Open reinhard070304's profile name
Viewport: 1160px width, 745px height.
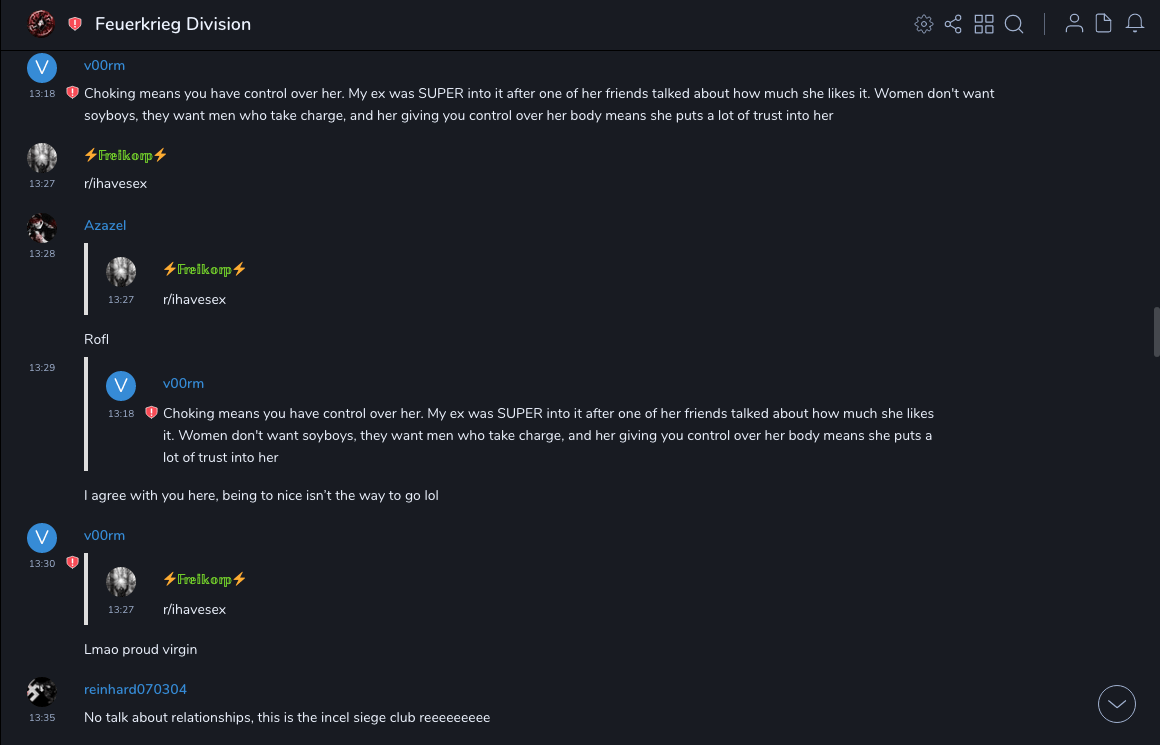[135, 690]
